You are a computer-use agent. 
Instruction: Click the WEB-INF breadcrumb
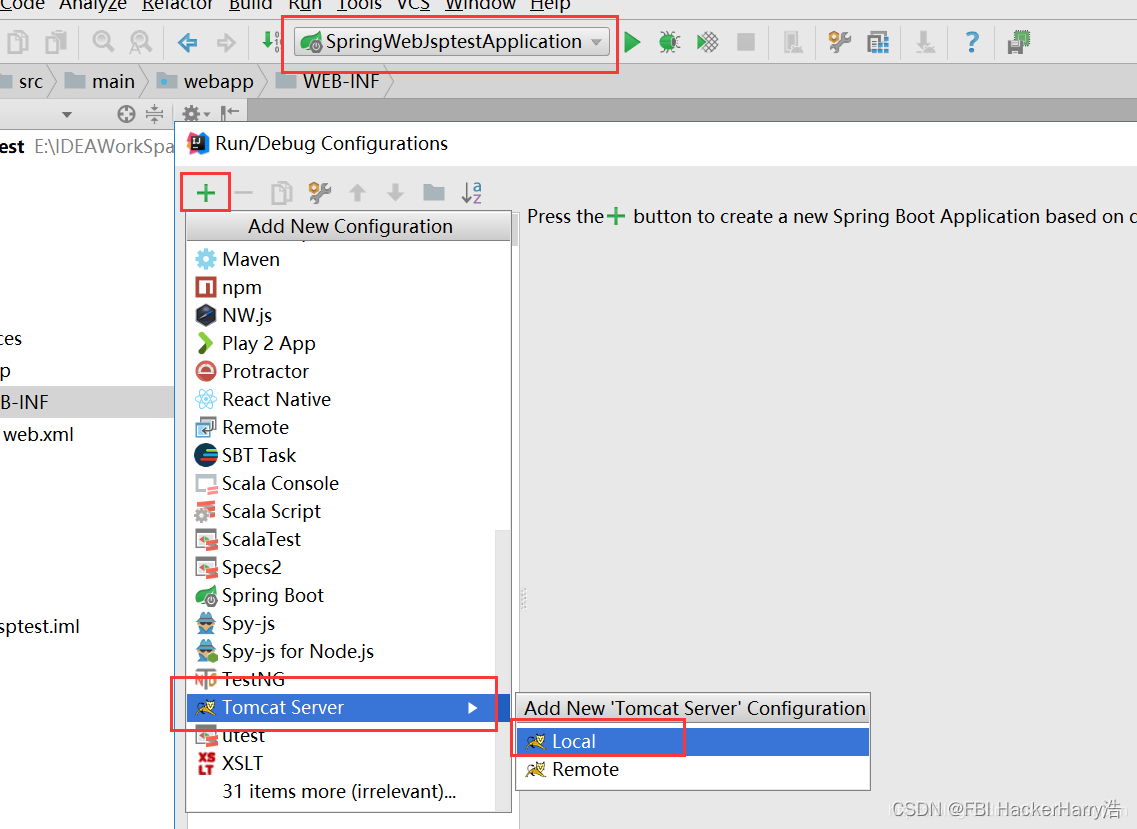pos(328,81)
